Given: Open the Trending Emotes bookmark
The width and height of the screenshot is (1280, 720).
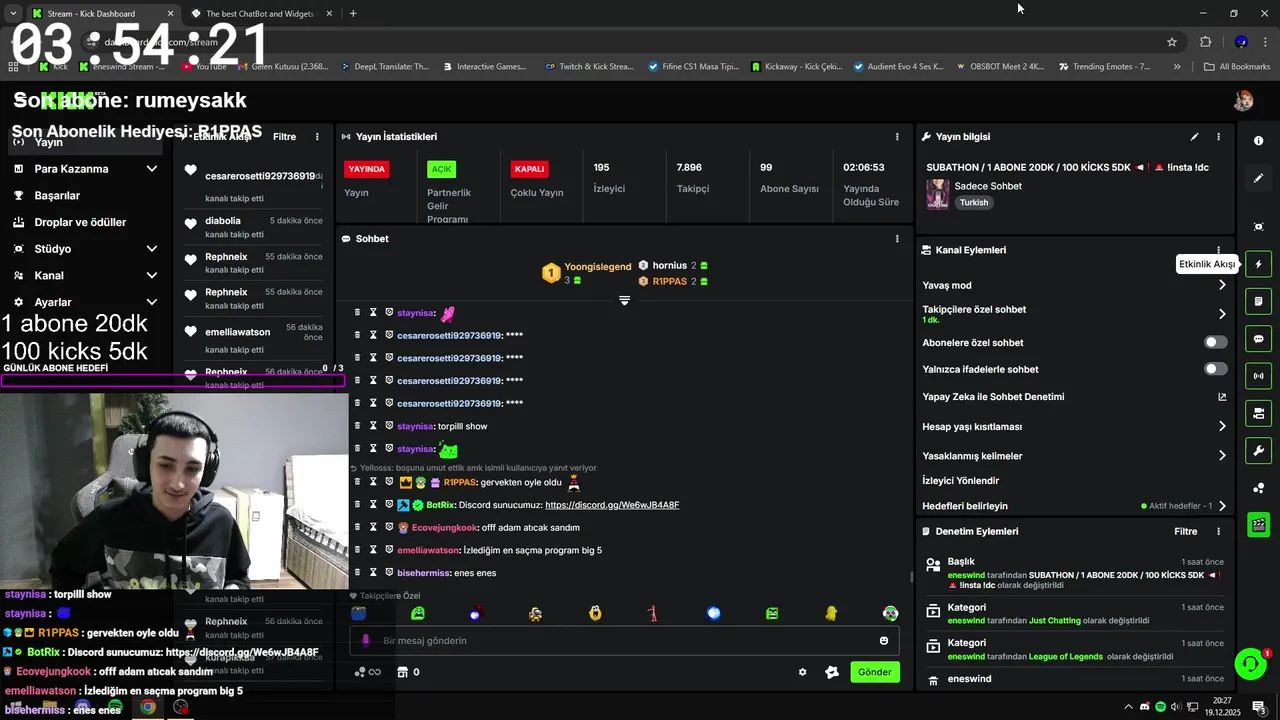Looking at the screenshot, I should tap(1103, 67).
